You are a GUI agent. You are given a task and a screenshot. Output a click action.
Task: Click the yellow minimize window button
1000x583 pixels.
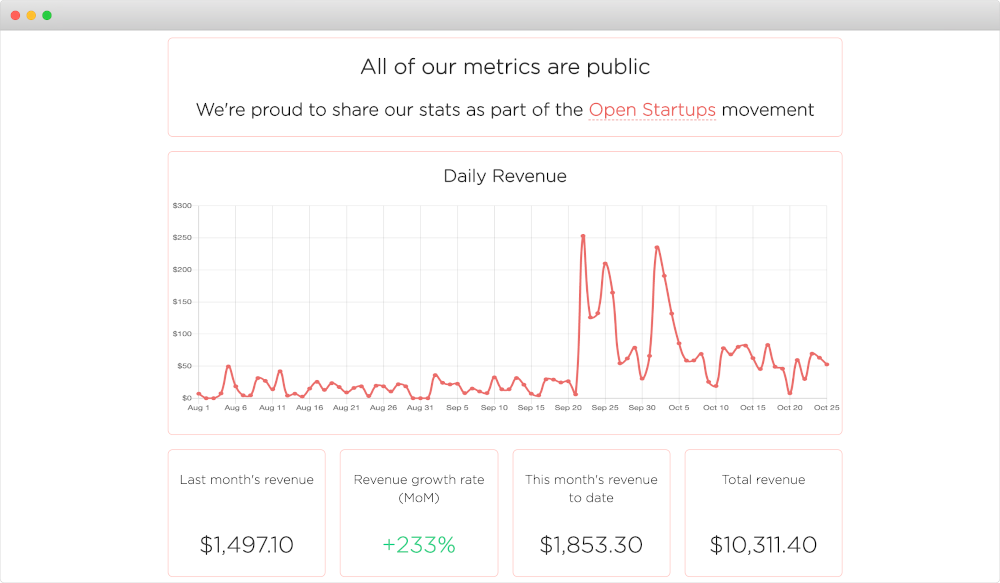(31, 15)
